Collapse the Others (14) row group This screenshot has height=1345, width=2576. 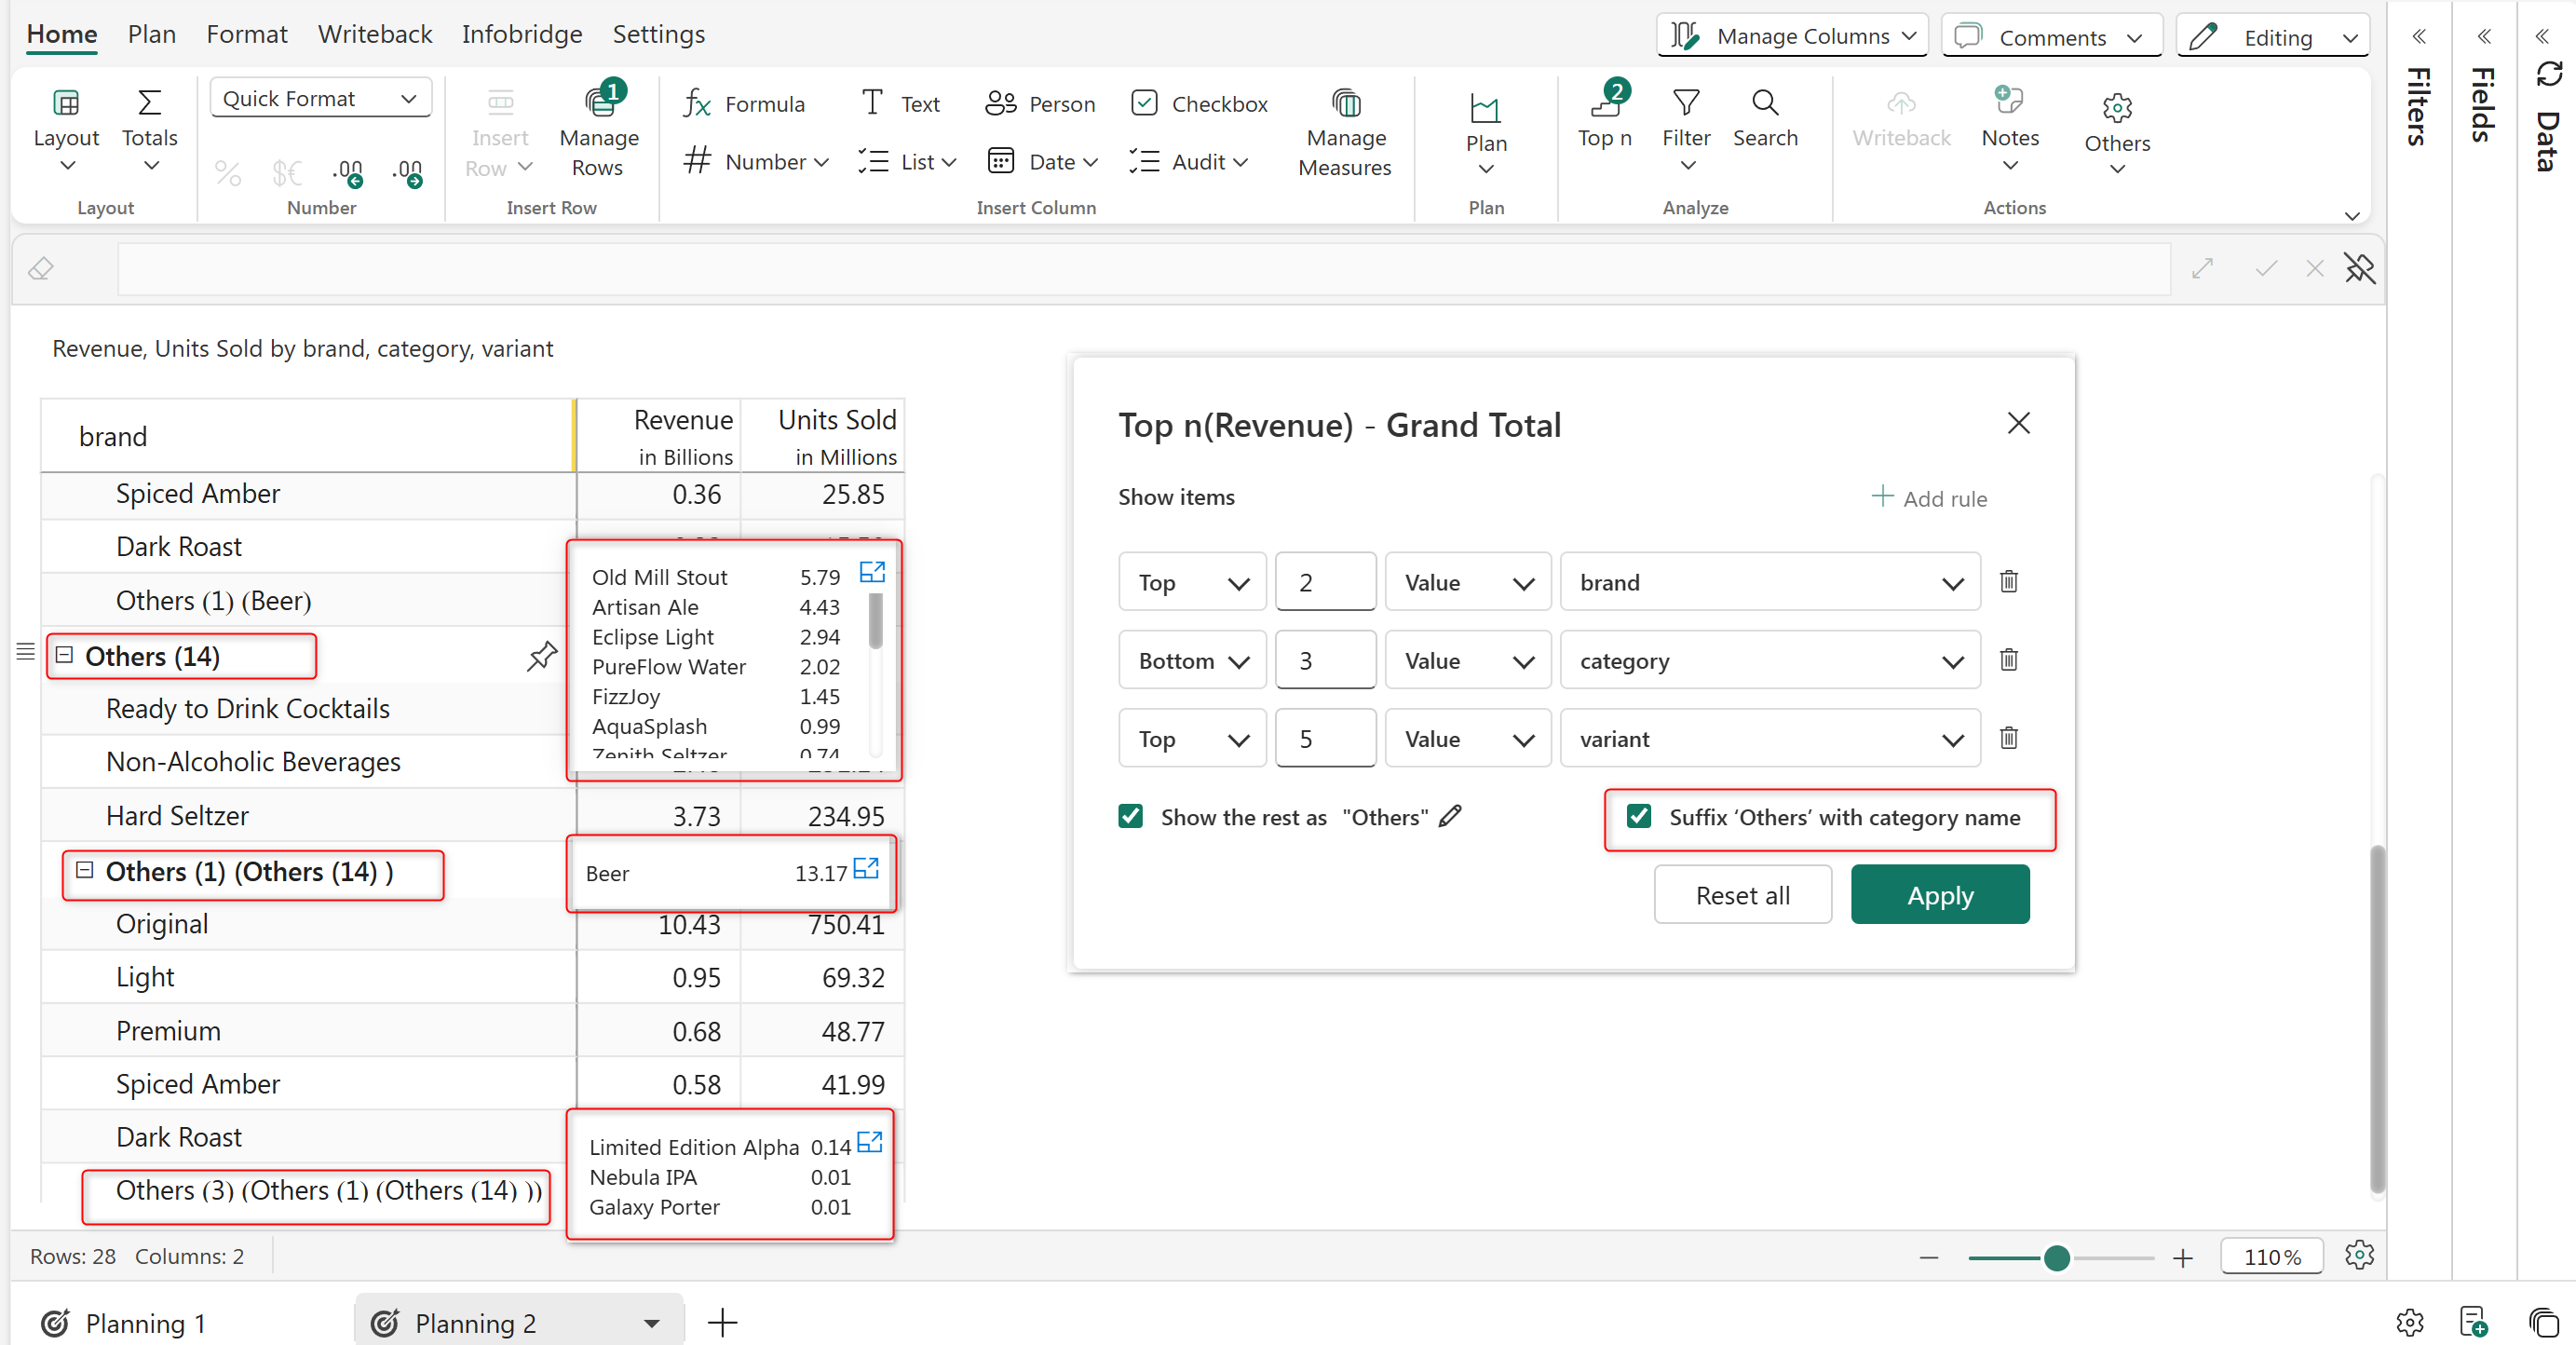point(65,656)
